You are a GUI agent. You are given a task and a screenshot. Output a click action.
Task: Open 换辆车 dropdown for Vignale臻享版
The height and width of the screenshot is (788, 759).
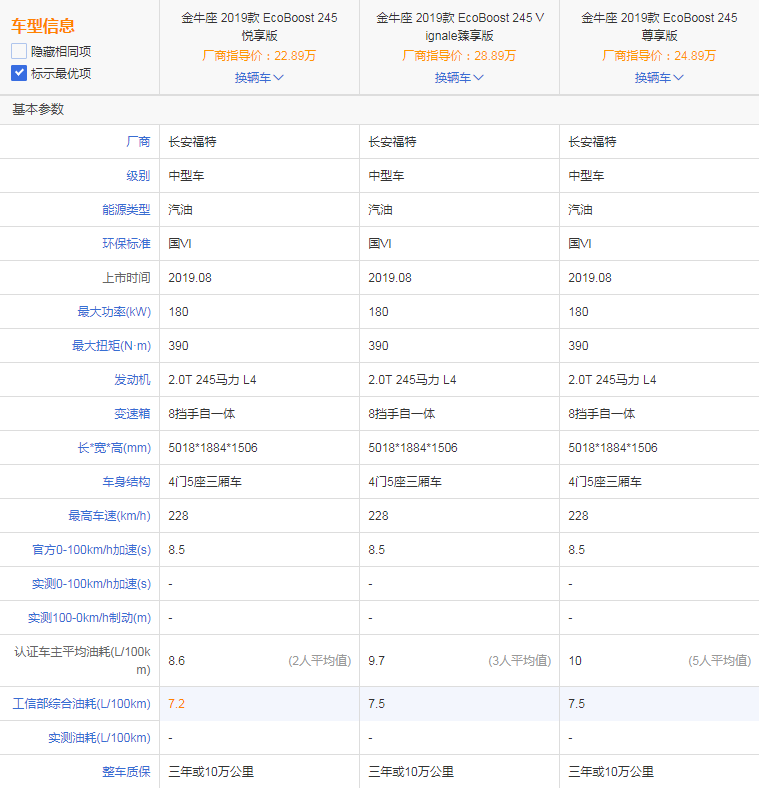click(459, 77)
